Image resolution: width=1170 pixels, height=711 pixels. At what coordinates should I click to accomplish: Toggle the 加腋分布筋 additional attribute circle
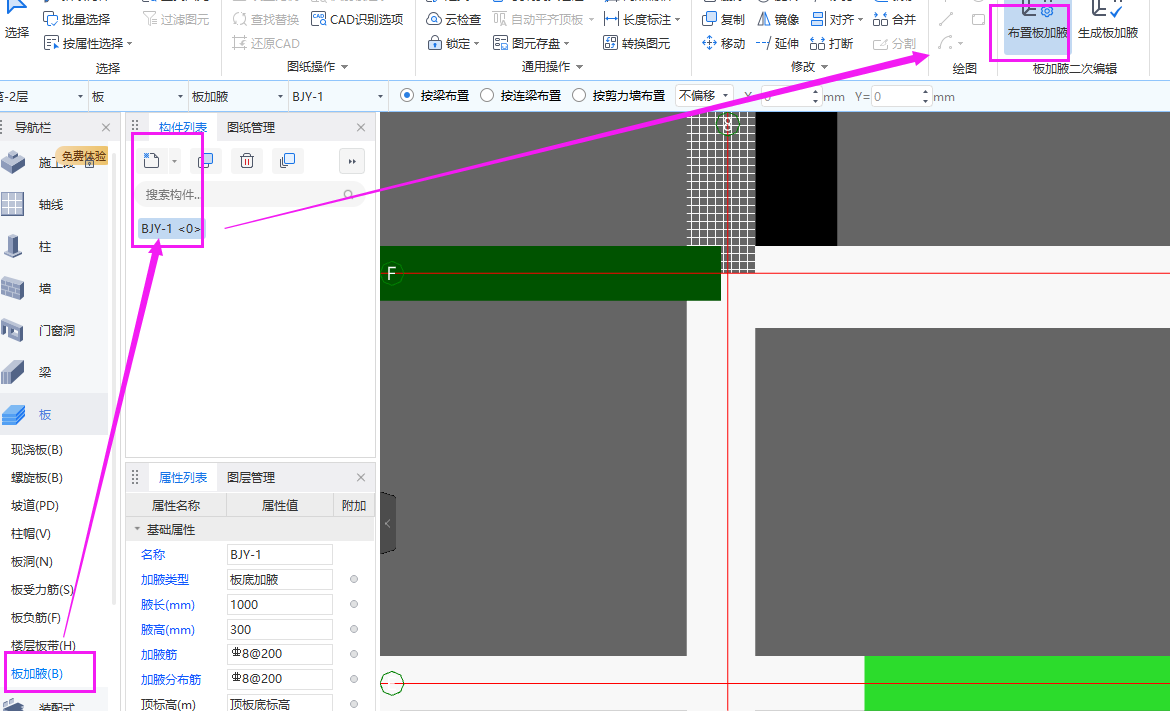coord(354,679)
